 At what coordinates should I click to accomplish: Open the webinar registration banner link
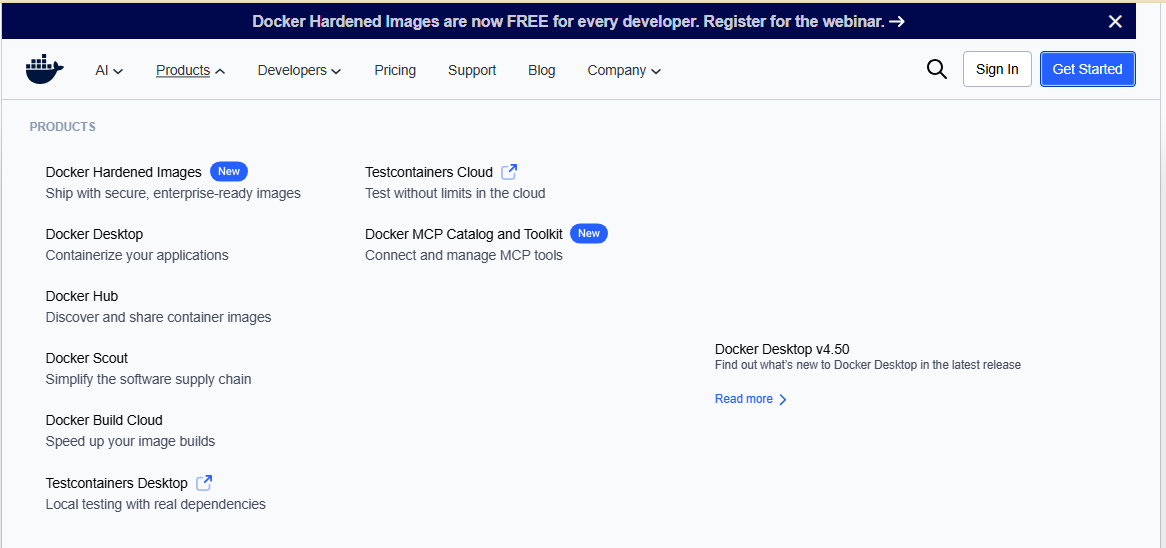[579, 22]
